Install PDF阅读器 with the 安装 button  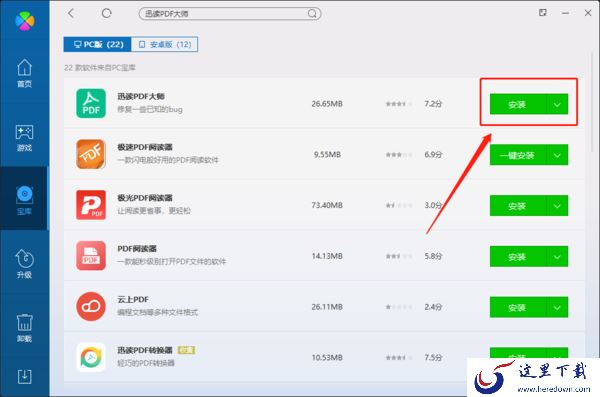point(517,256)
